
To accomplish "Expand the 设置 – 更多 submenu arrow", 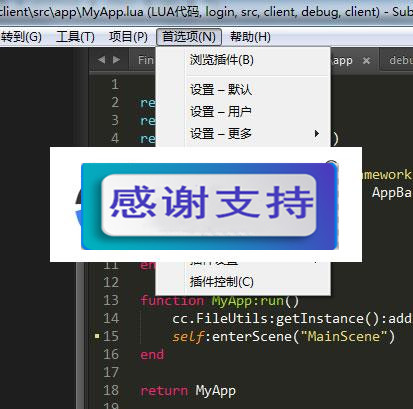I will coord(317,134).
